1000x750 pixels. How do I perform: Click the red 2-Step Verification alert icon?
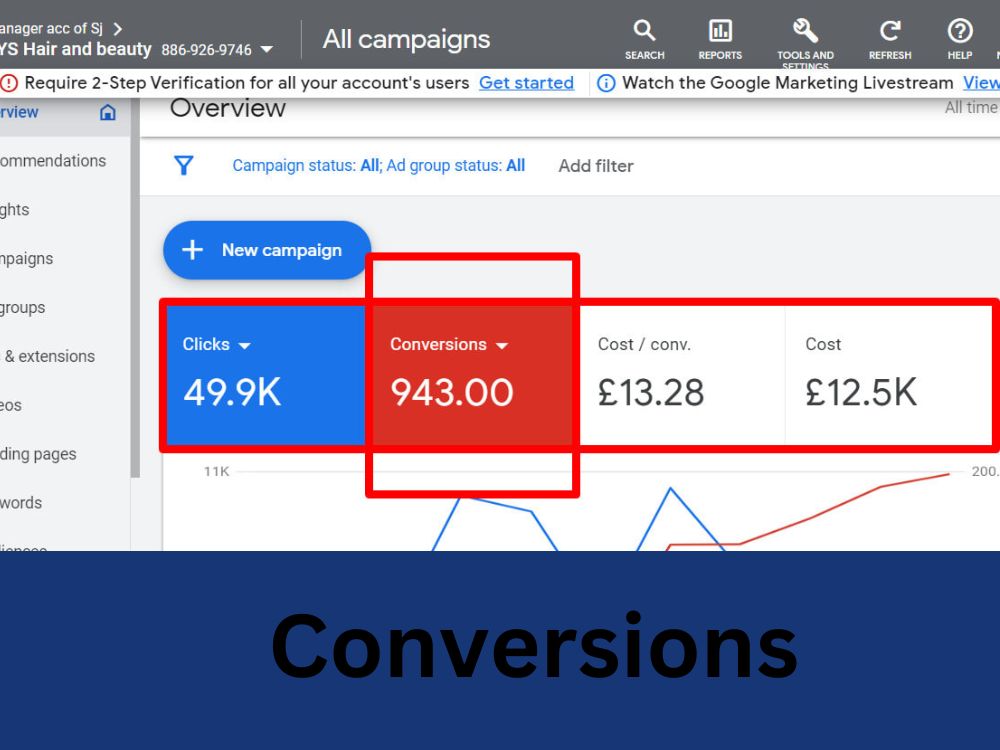[x=9, y=83]
